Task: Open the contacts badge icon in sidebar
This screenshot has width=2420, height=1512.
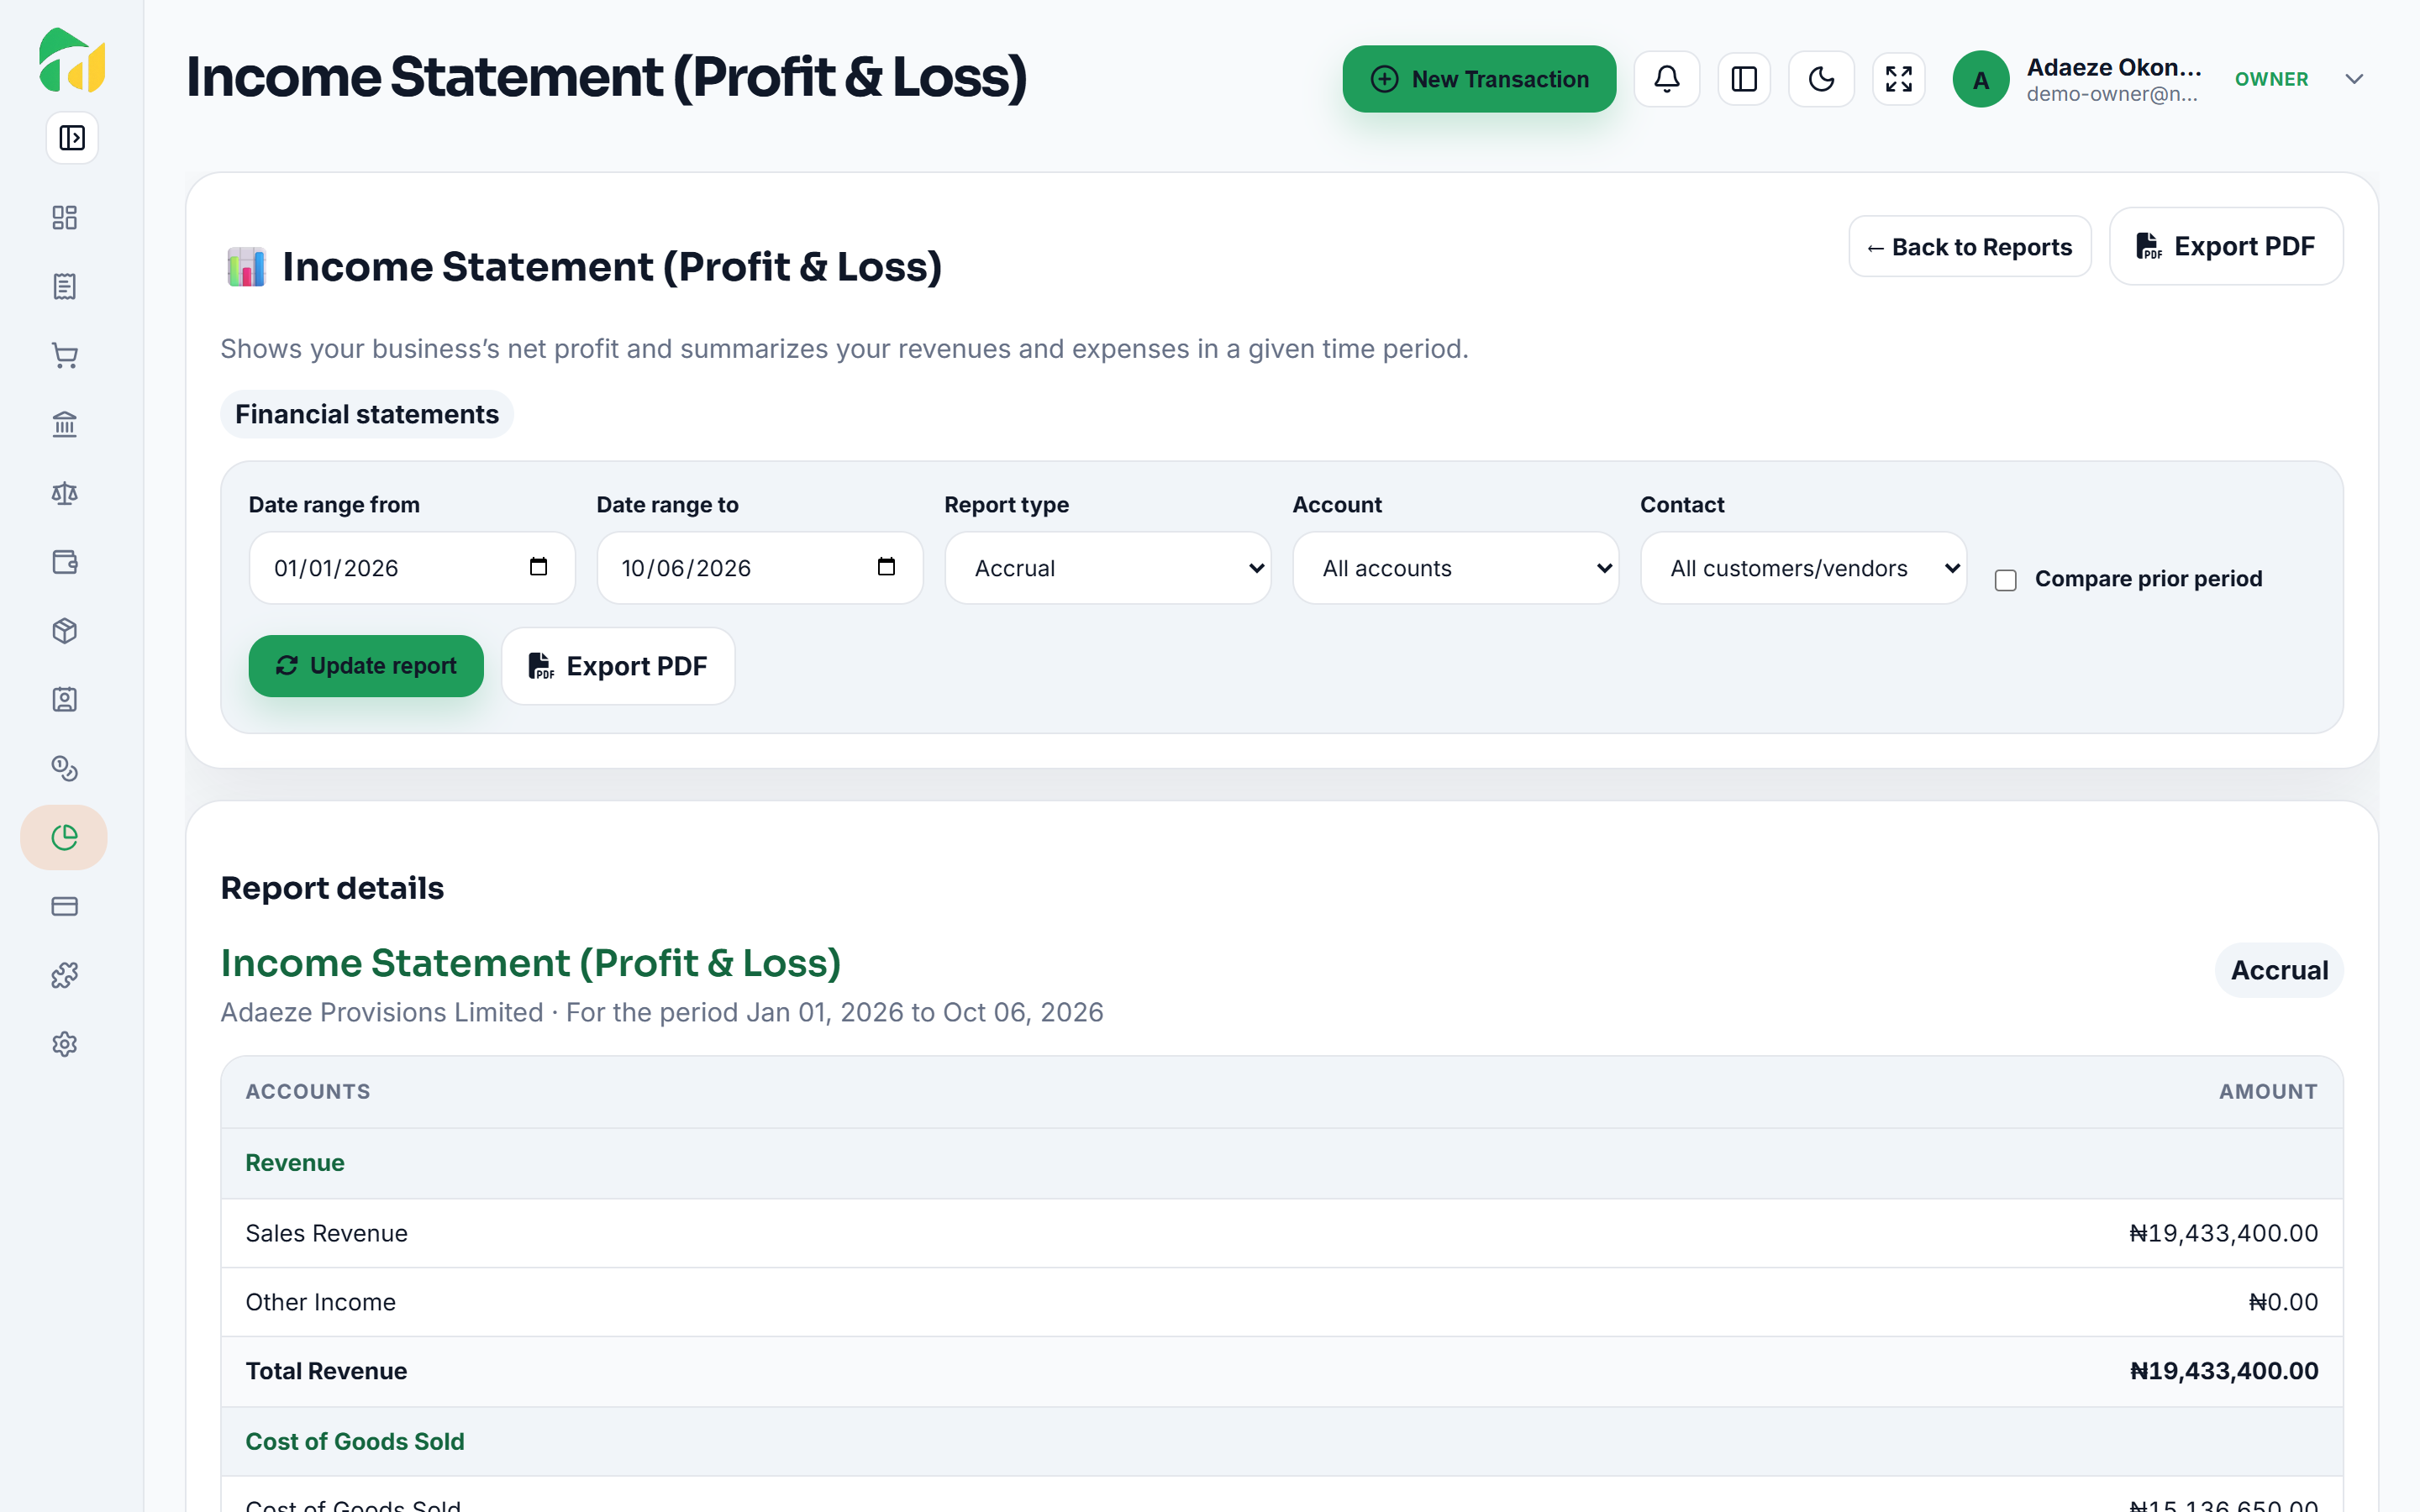Action: tap(65, 700)
